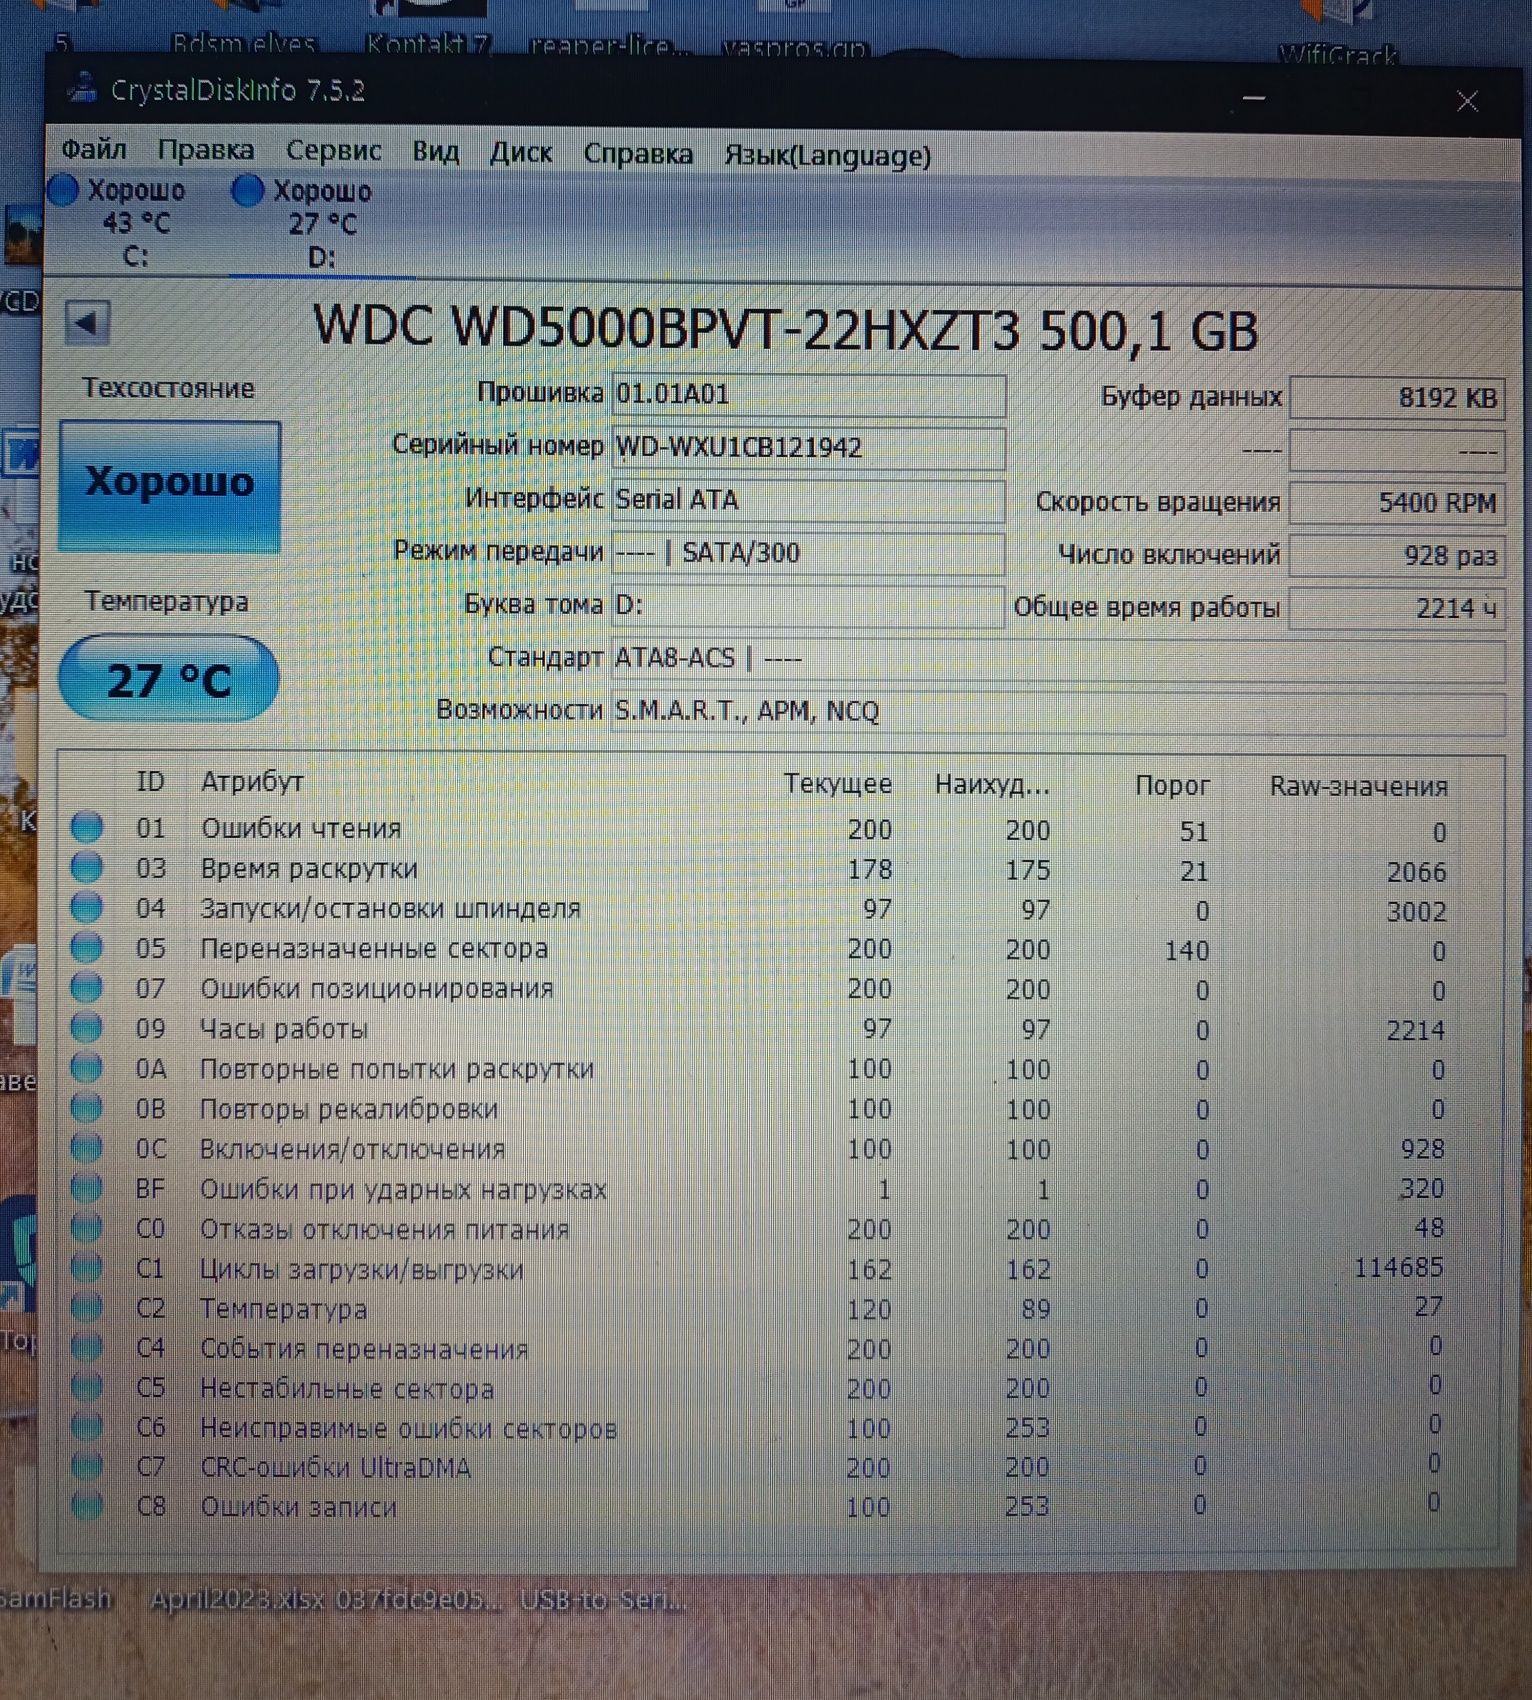Minimize the CrystalDiskInfo window
The width and height of the screenshot is (1532, 1700).
(1254, 98)
